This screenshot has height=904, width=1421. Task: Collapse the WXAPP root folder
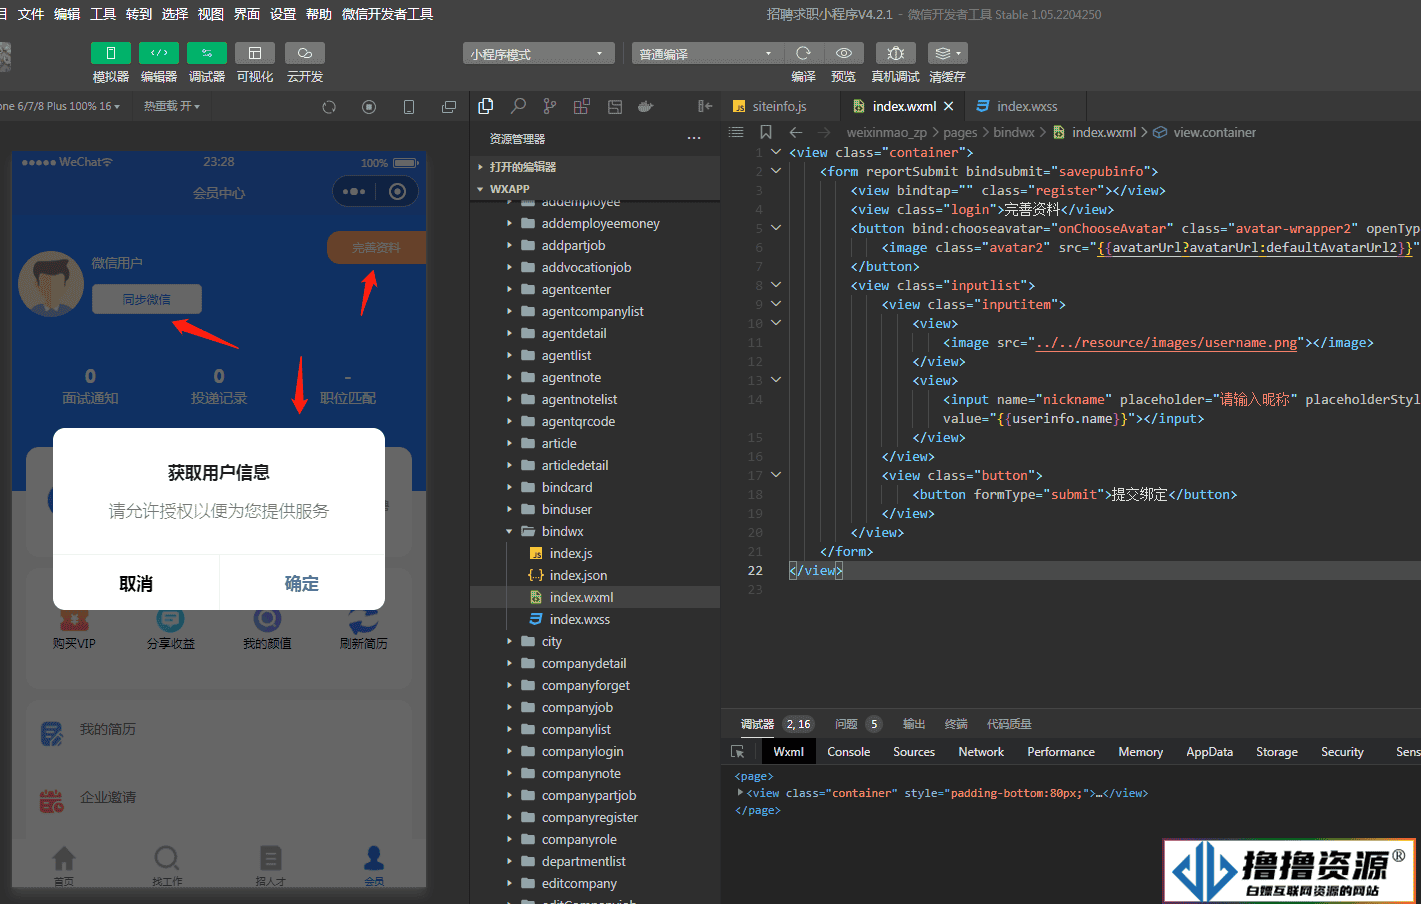pos(595,189)
